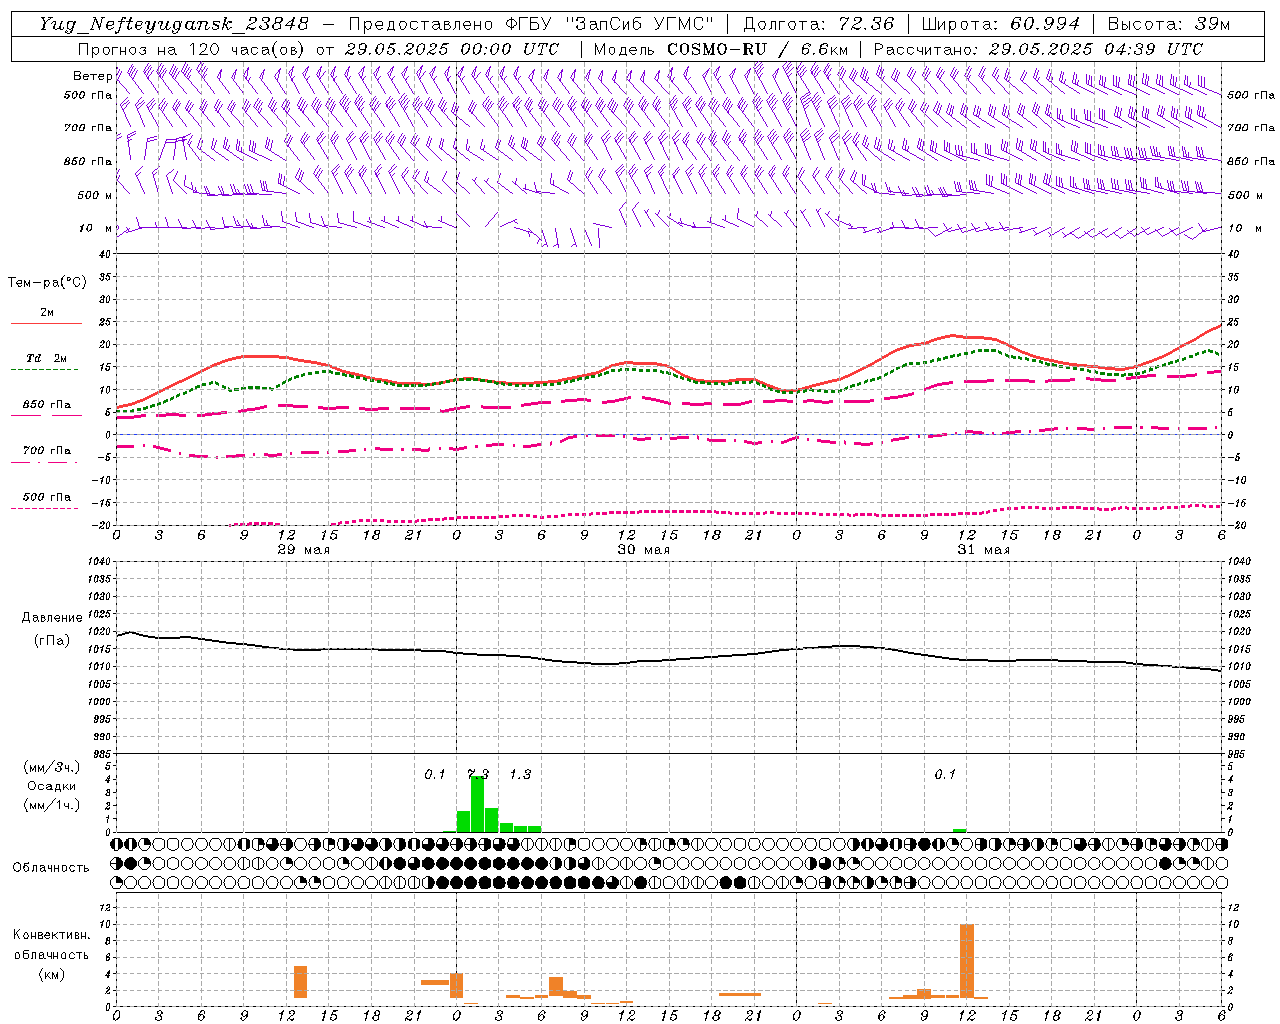This screenshot has height=1024, width=1280.
Task: Click the 'Td 2м' dew point legend entry
Action: [x=46, y=358]
